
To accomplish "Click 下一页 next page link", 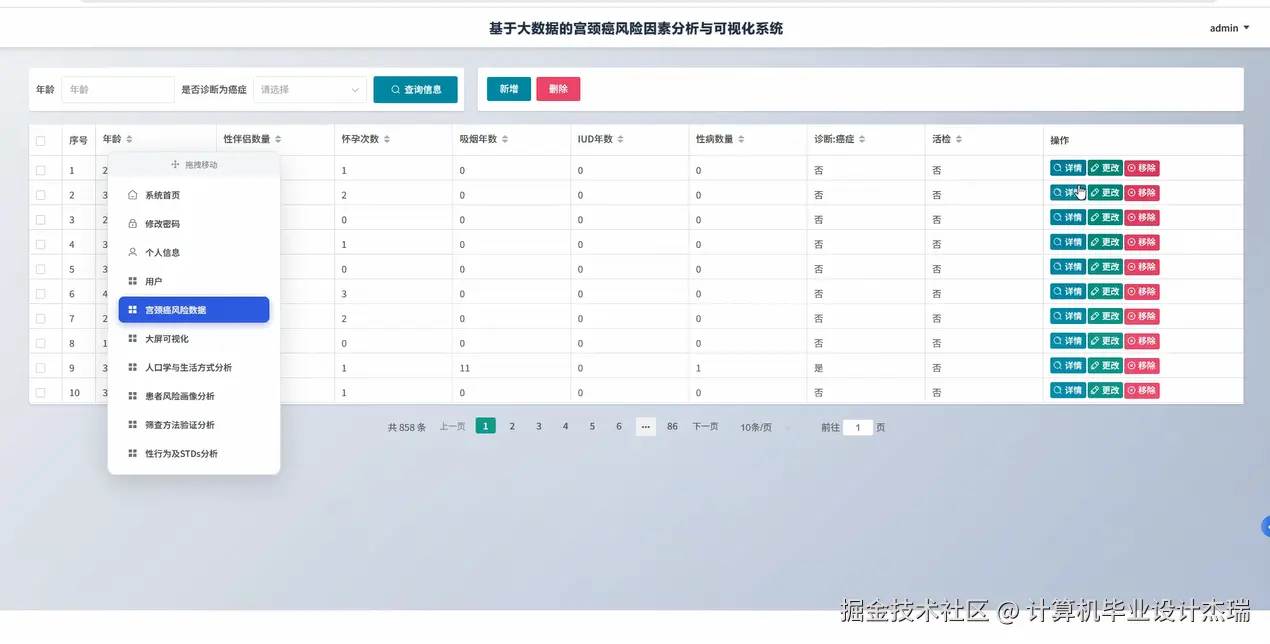I will [x=706, y=427].
